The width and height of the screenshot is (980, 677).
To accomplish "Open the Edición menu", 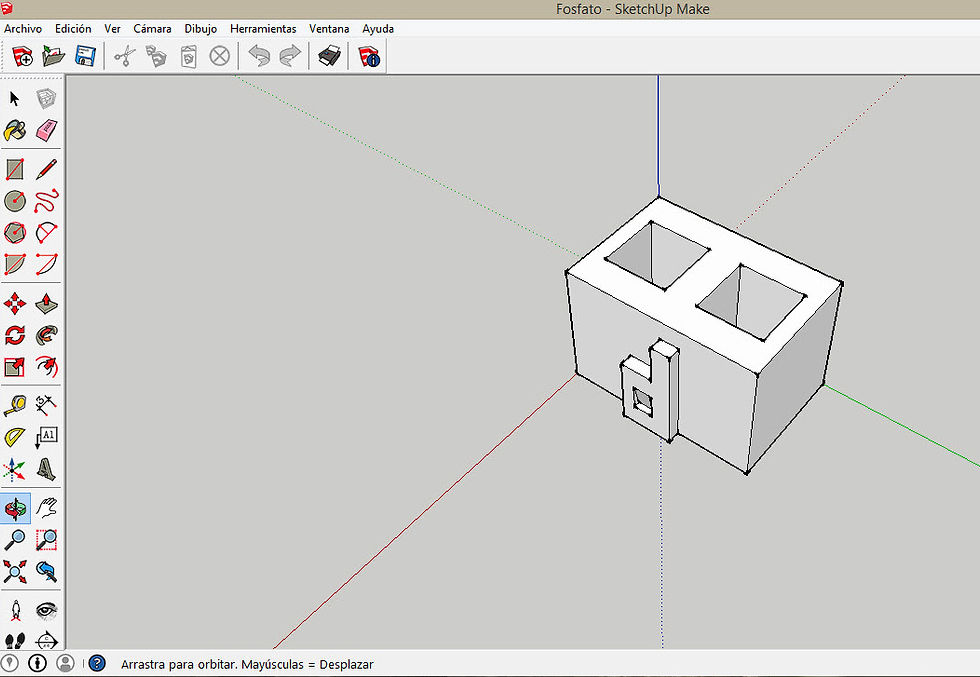I will 73,29.
